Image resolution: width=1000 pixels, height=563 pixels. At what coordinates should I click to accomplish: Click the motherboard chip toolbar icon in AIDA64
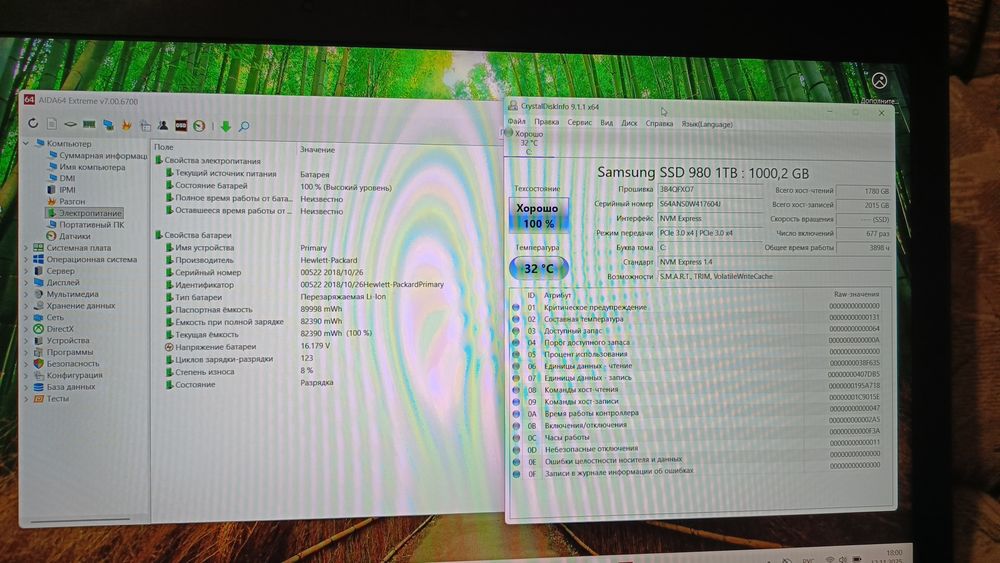pyautogui.click(x=70, y=124)
